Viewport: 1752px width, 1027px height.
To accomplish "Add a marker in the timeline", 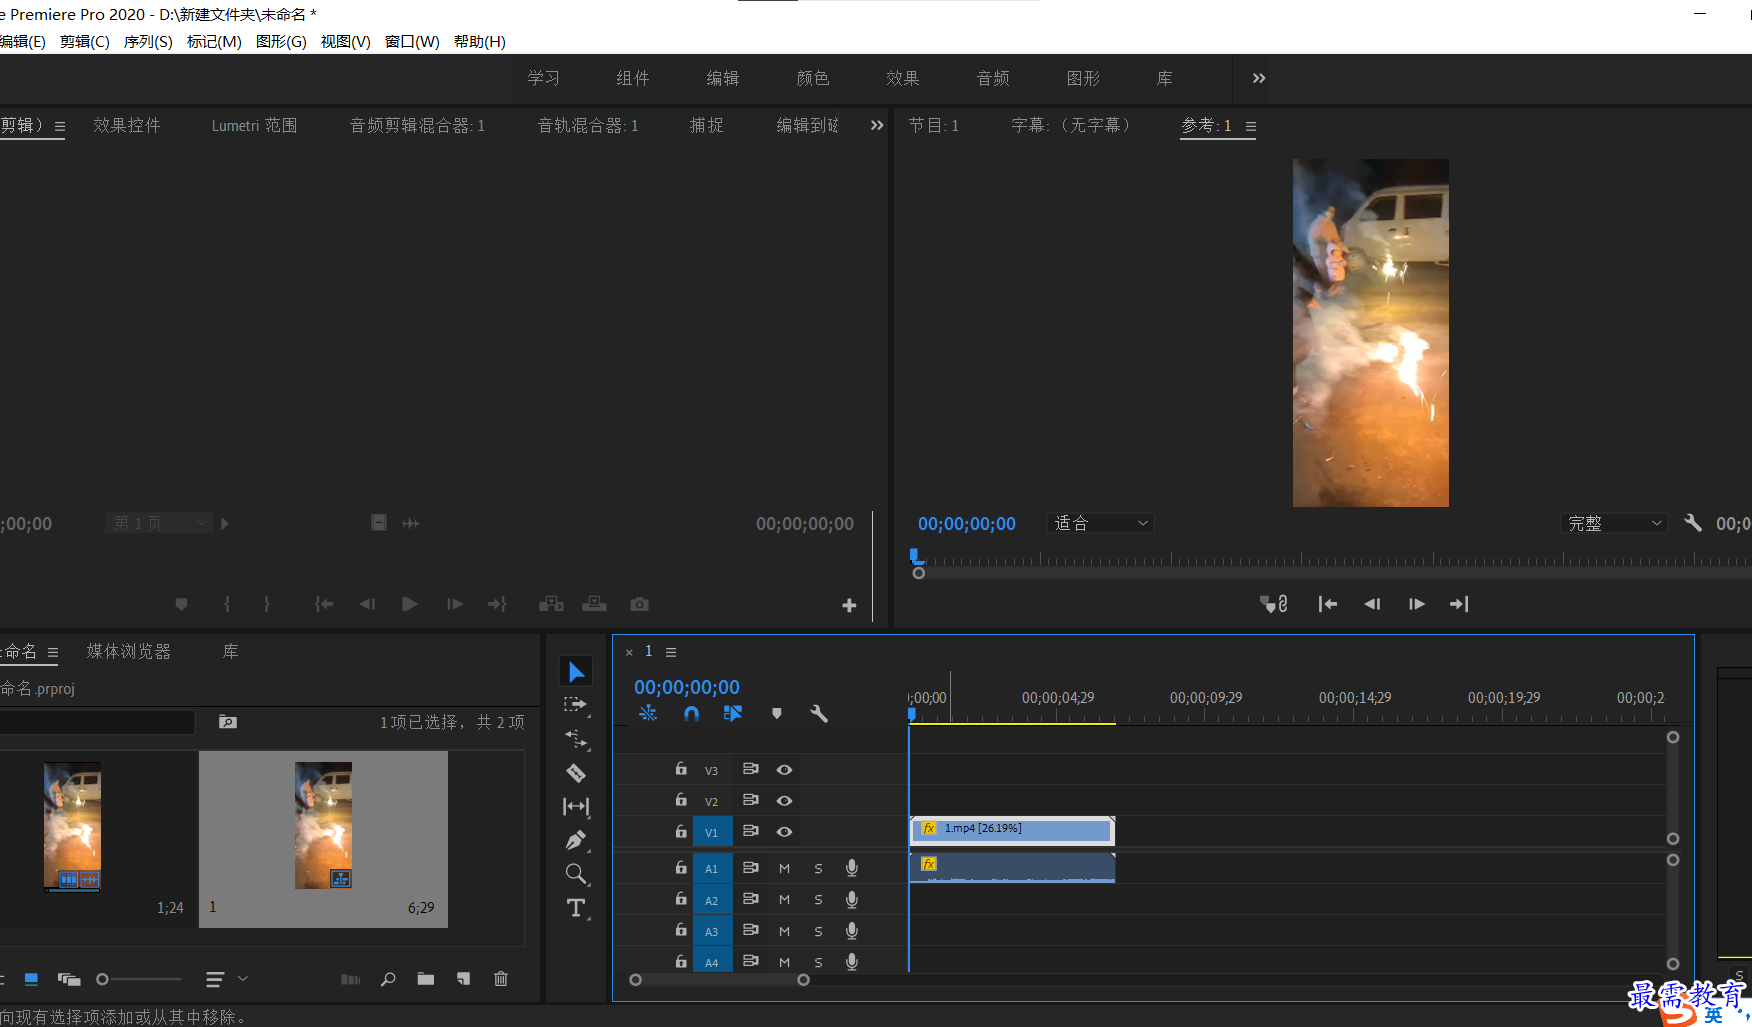I will tap(777, 714).
